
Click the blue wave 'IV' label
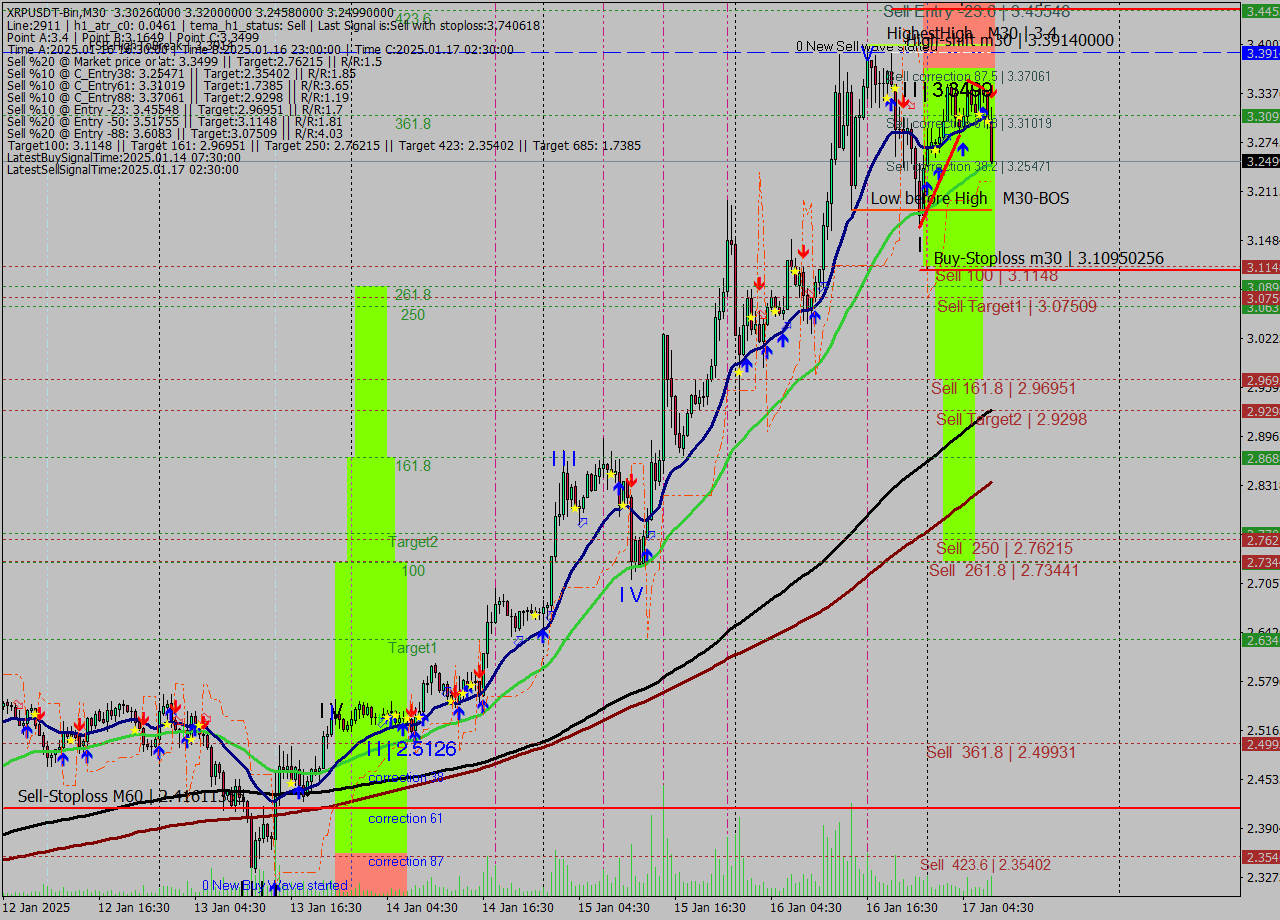pyautogui.click(x=631, y=595)
